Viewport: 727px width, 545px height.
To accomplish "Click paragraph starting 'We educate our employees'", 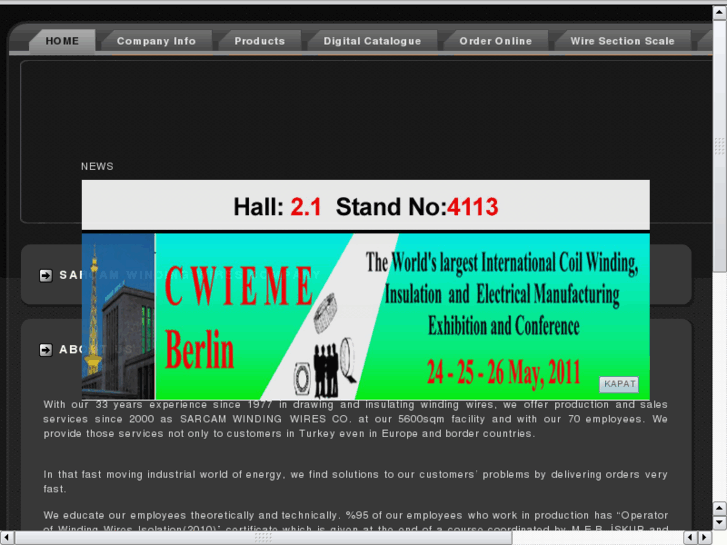I will pyautogui.click(x=355, y=522).
